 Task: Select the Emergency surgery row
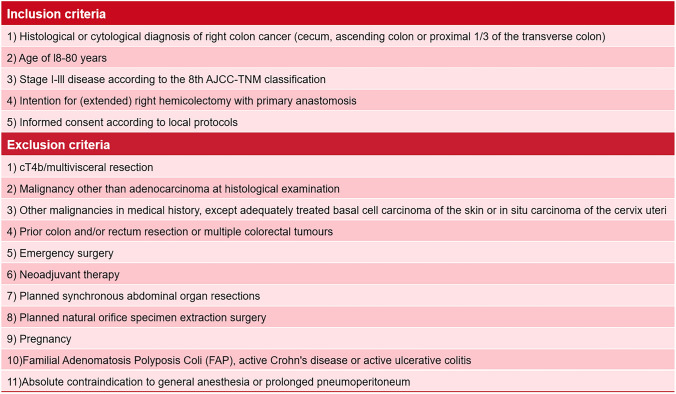(338, 253)
